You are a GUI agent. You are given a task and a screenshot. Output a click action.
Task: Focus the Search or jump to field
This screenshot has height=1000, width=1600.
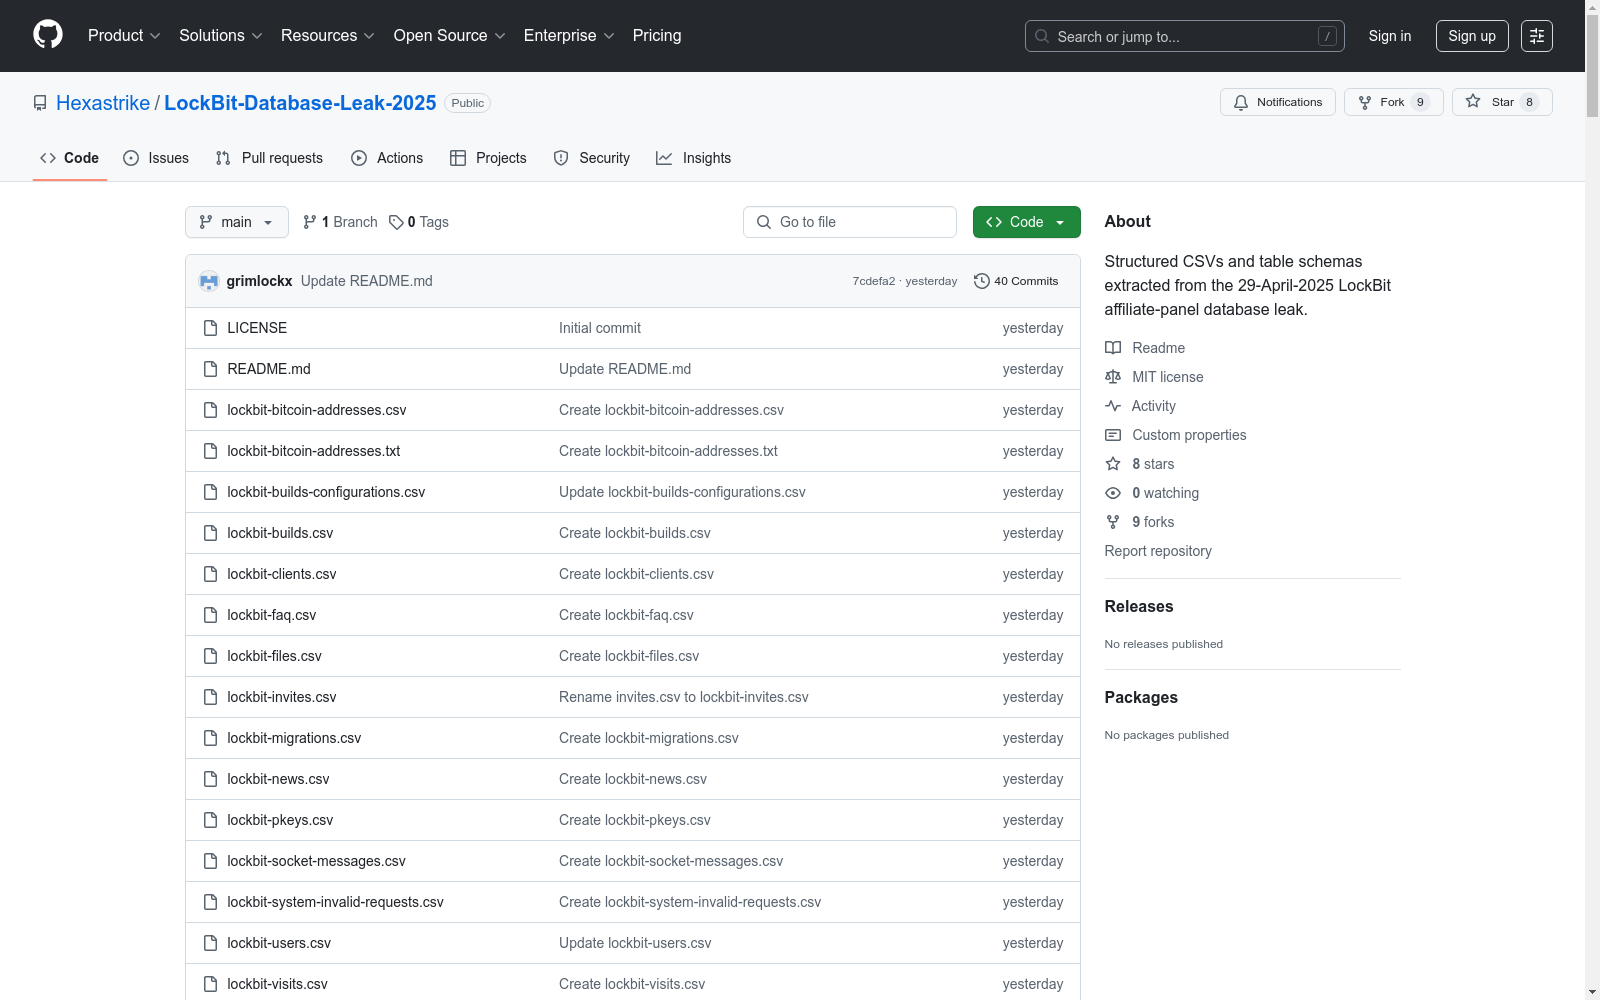(x=1185, y=36)
